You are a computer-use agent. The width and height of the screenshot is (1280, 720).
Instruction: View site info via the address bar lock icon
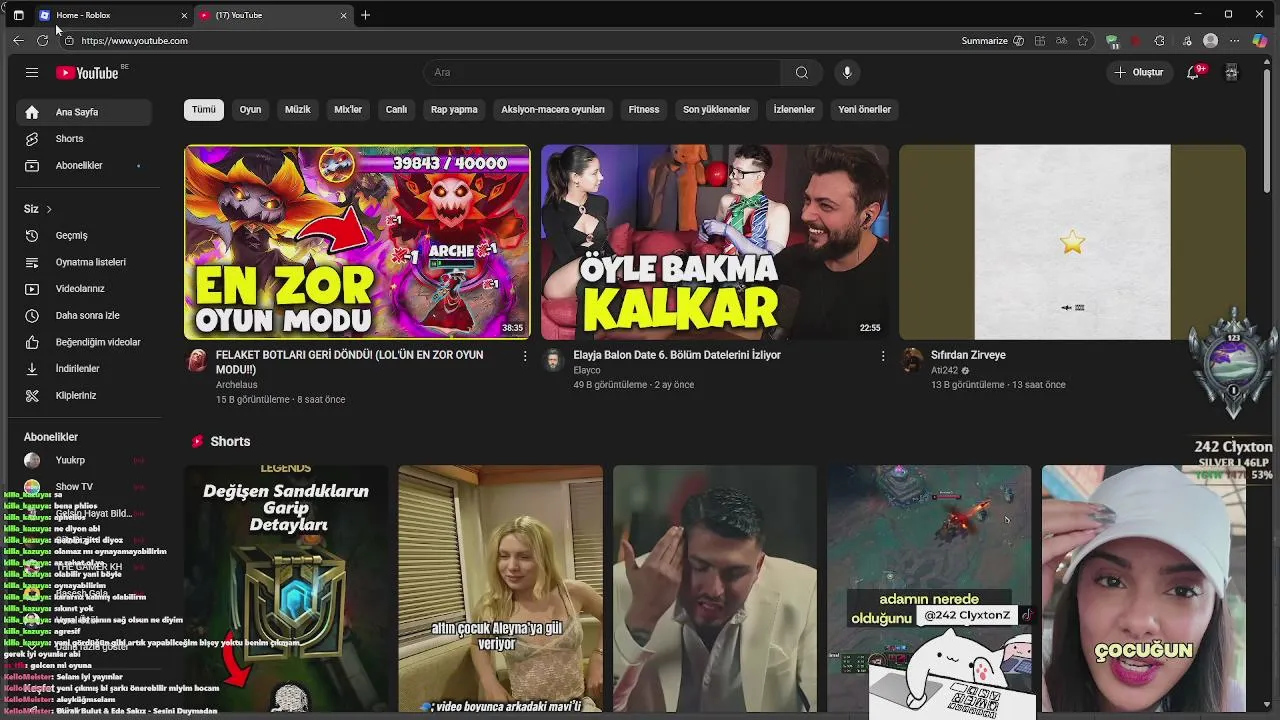click(x=69, y=41)
